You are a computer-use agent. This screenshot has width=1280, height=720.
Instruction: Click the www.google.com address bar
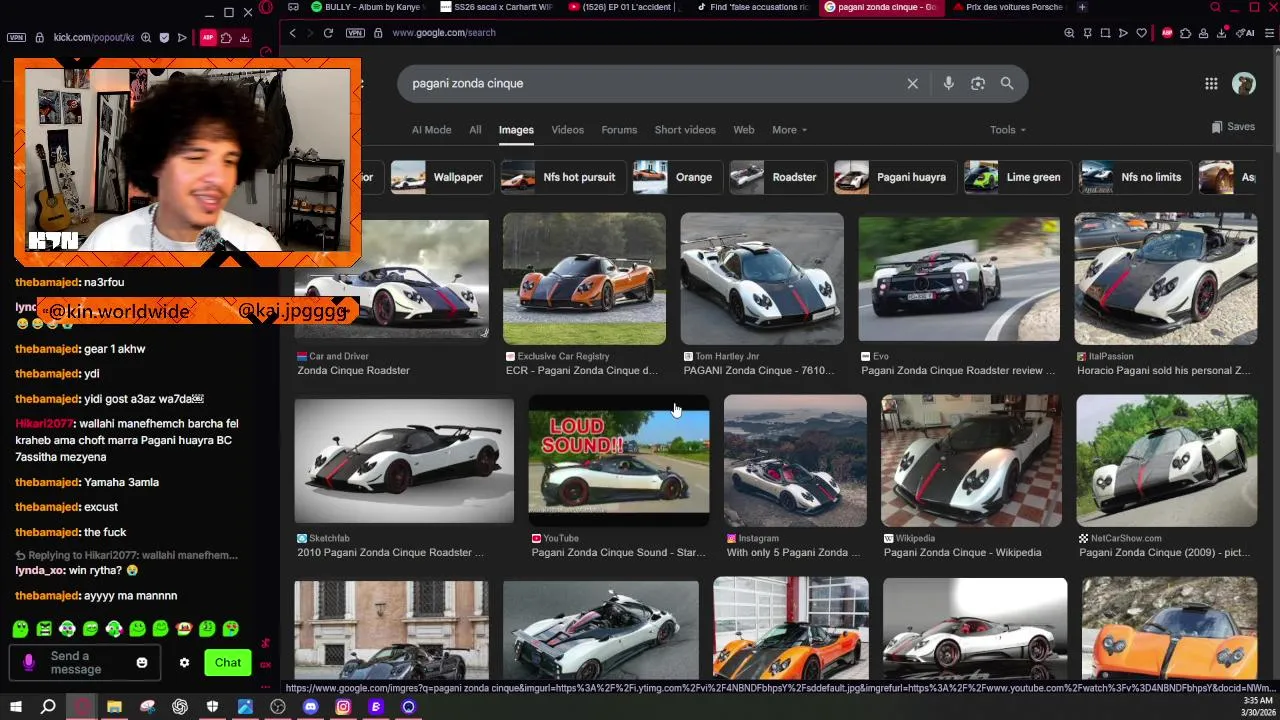[x=443, y=33]
